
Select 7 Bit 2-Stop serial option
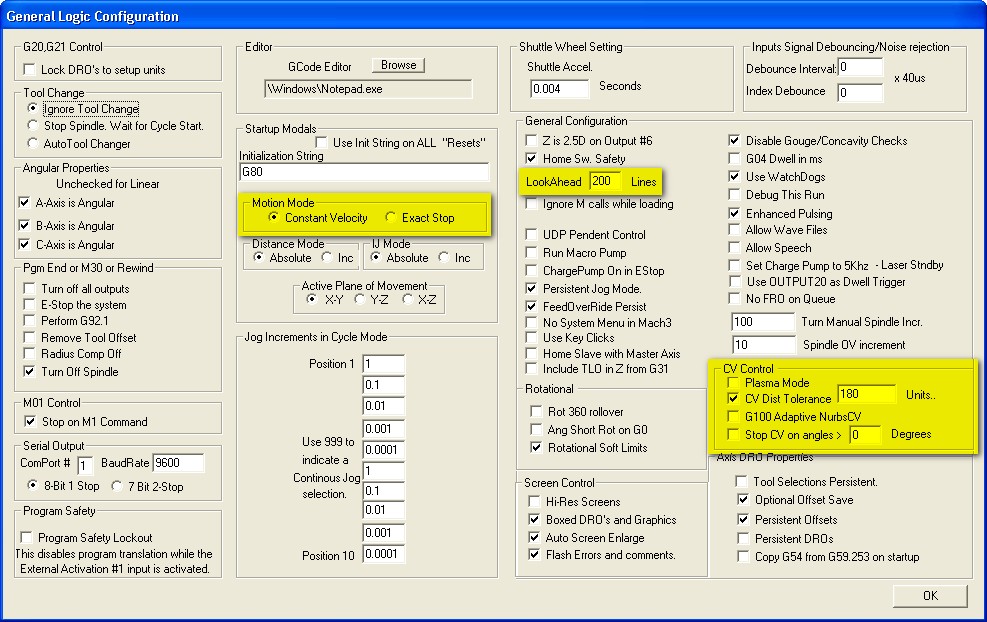coord(120,486)
